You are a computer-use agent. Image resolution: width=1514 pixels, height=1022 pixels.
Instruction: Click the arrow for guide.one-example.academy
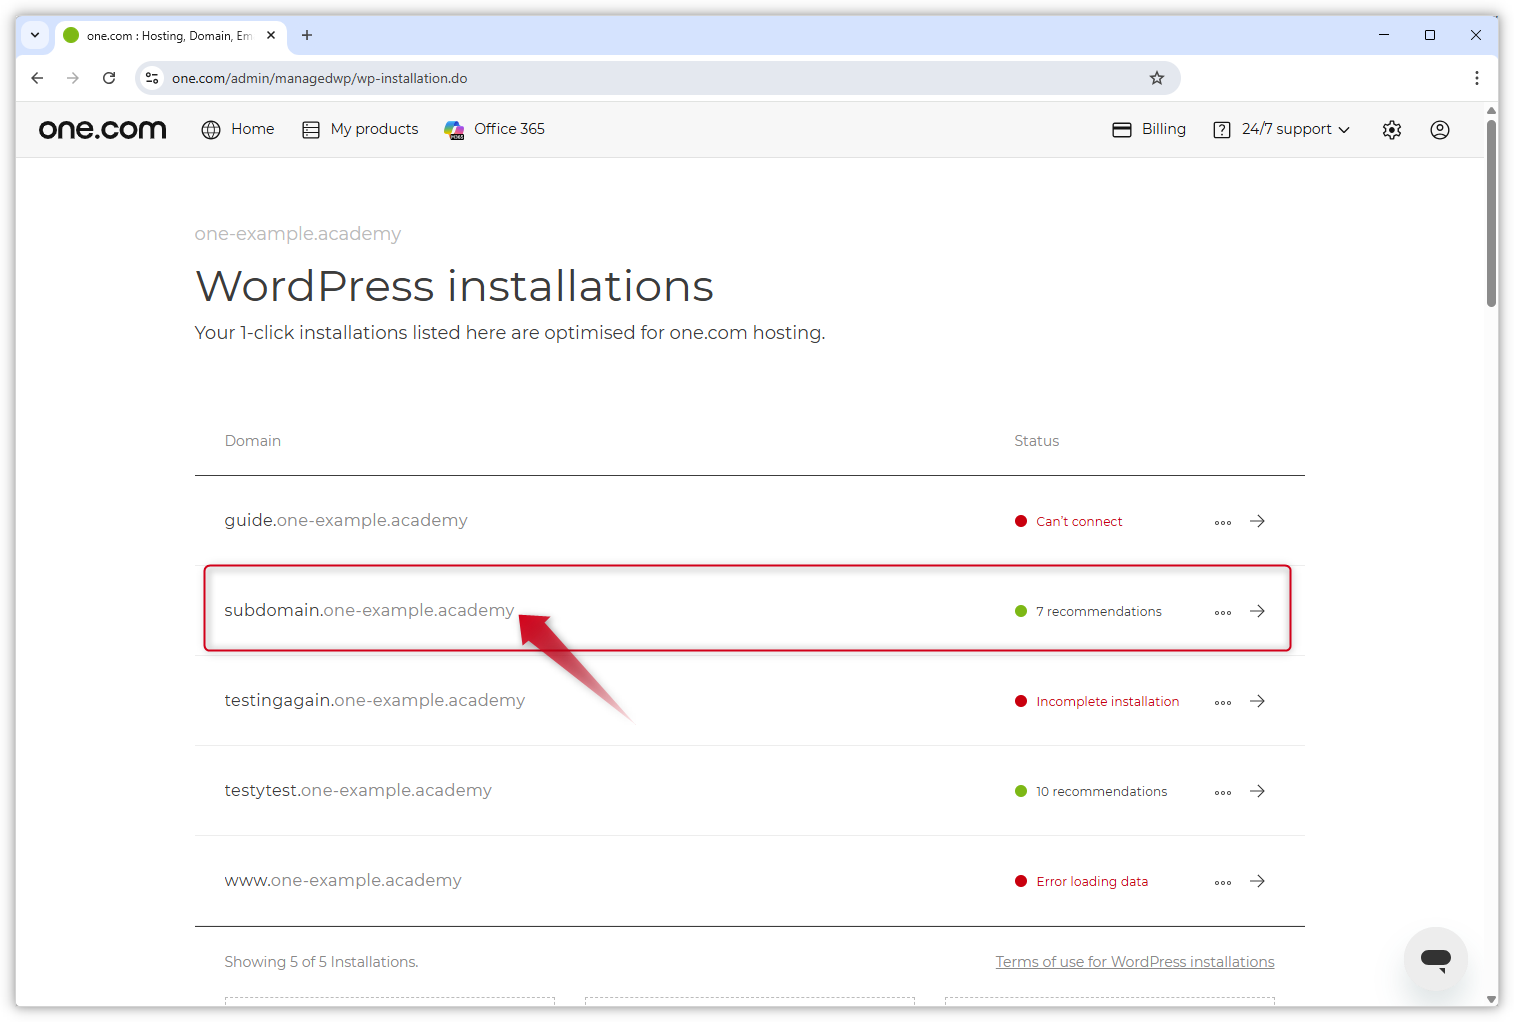tap(1258, 521)
